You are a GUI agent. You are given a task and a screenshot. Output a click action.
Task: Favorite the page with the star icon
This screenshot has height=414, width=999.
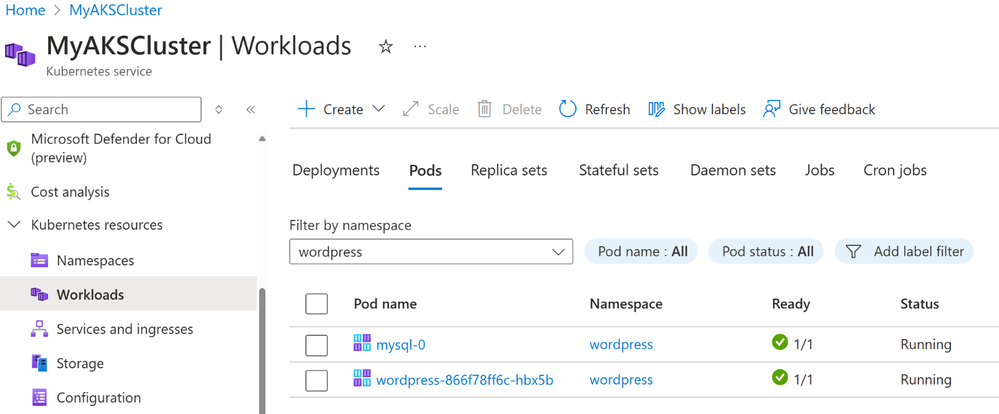coord(385,46)
